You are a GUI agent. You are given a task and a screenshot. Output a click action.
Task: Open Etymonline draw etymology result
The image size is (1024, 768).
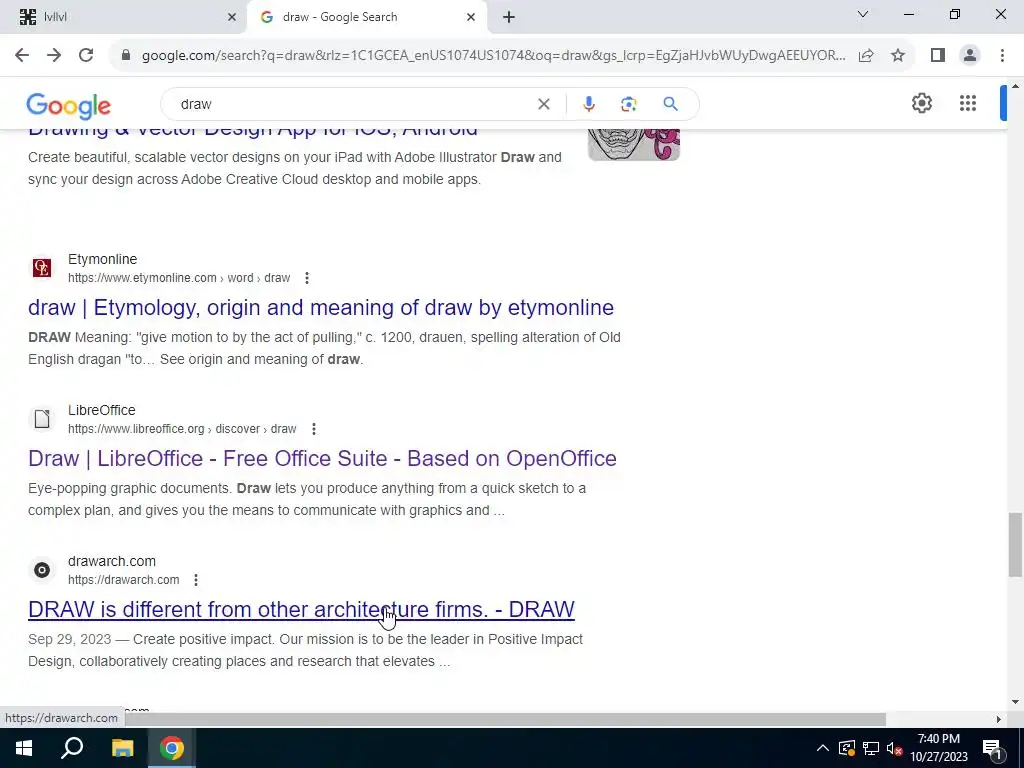[x=321, y=308]
